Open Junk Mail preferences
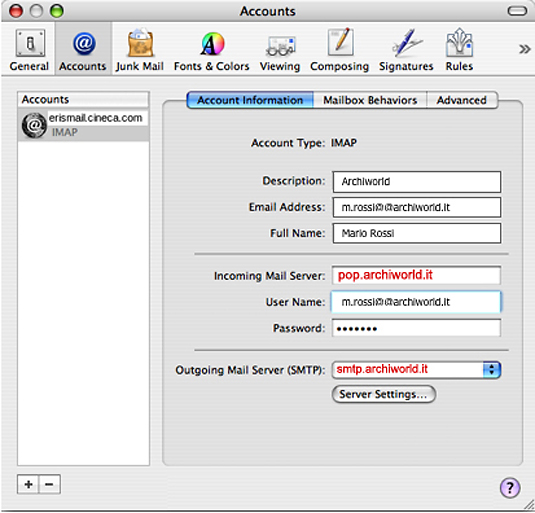535x513 pixels. point(140,50)
